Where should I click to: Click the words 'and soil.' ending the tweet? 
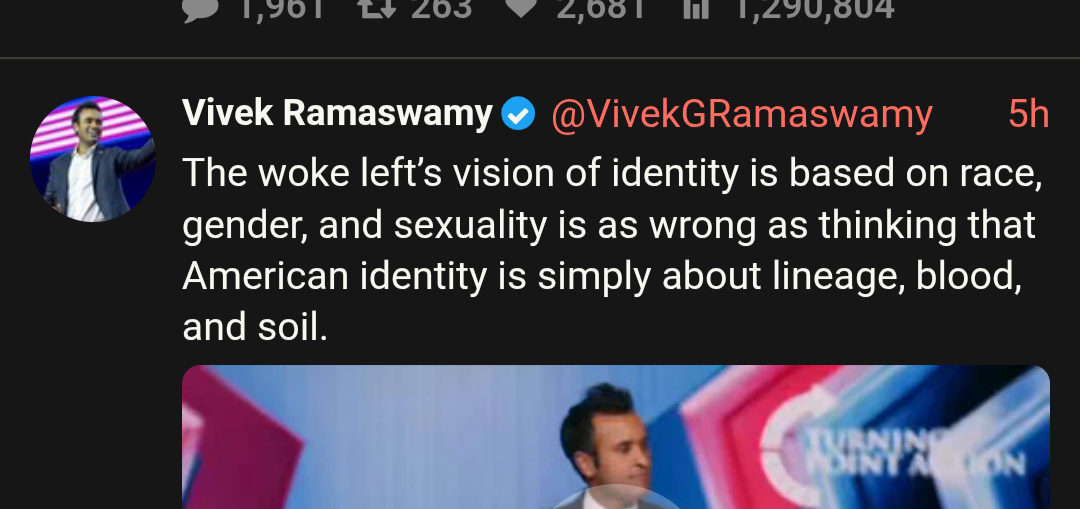255,327
